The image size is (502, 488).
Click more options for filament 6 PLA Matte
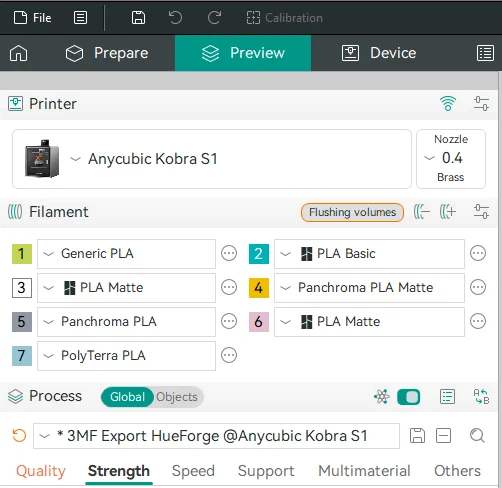478,321
